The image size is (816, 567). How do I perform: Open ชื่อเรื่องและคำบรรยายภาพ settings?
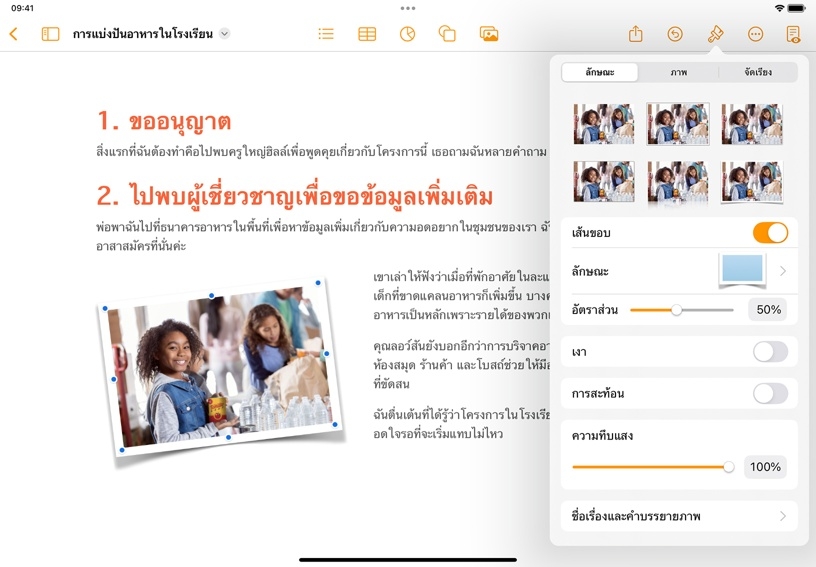click(x=679, y=517)
